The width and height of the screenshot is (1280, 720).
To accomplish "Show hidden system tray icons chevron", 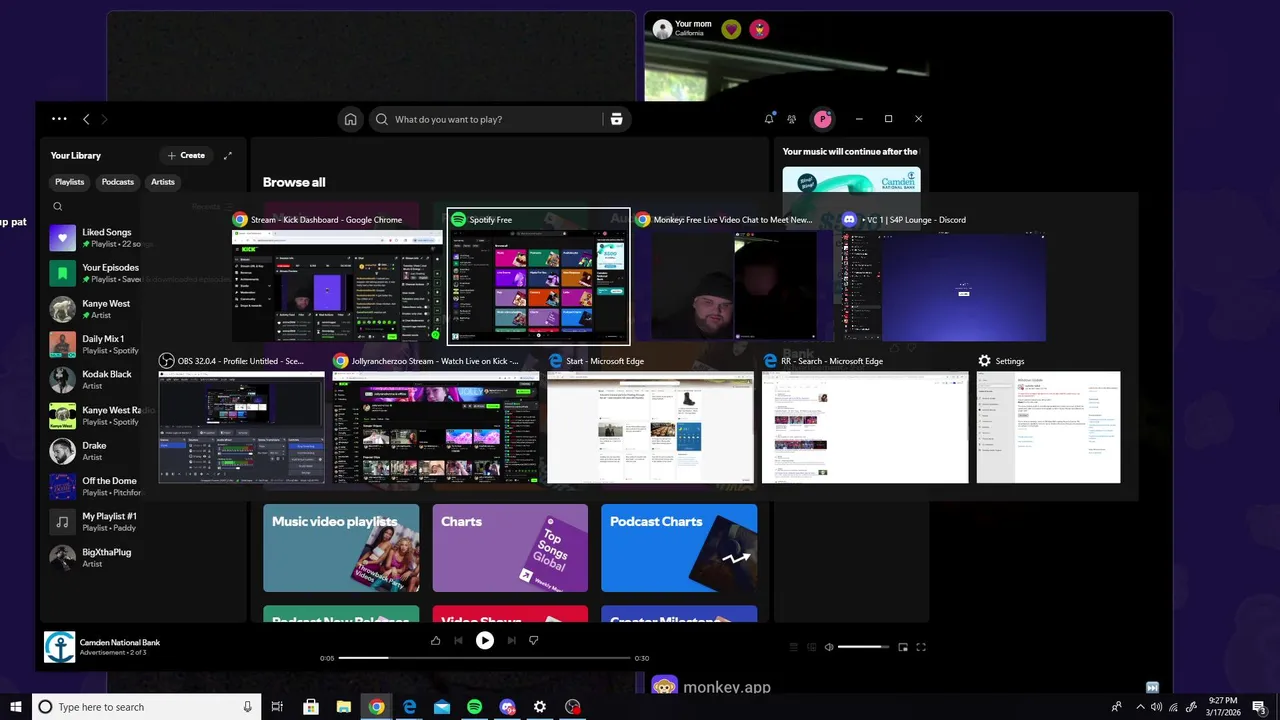I will pos(1140,707).
